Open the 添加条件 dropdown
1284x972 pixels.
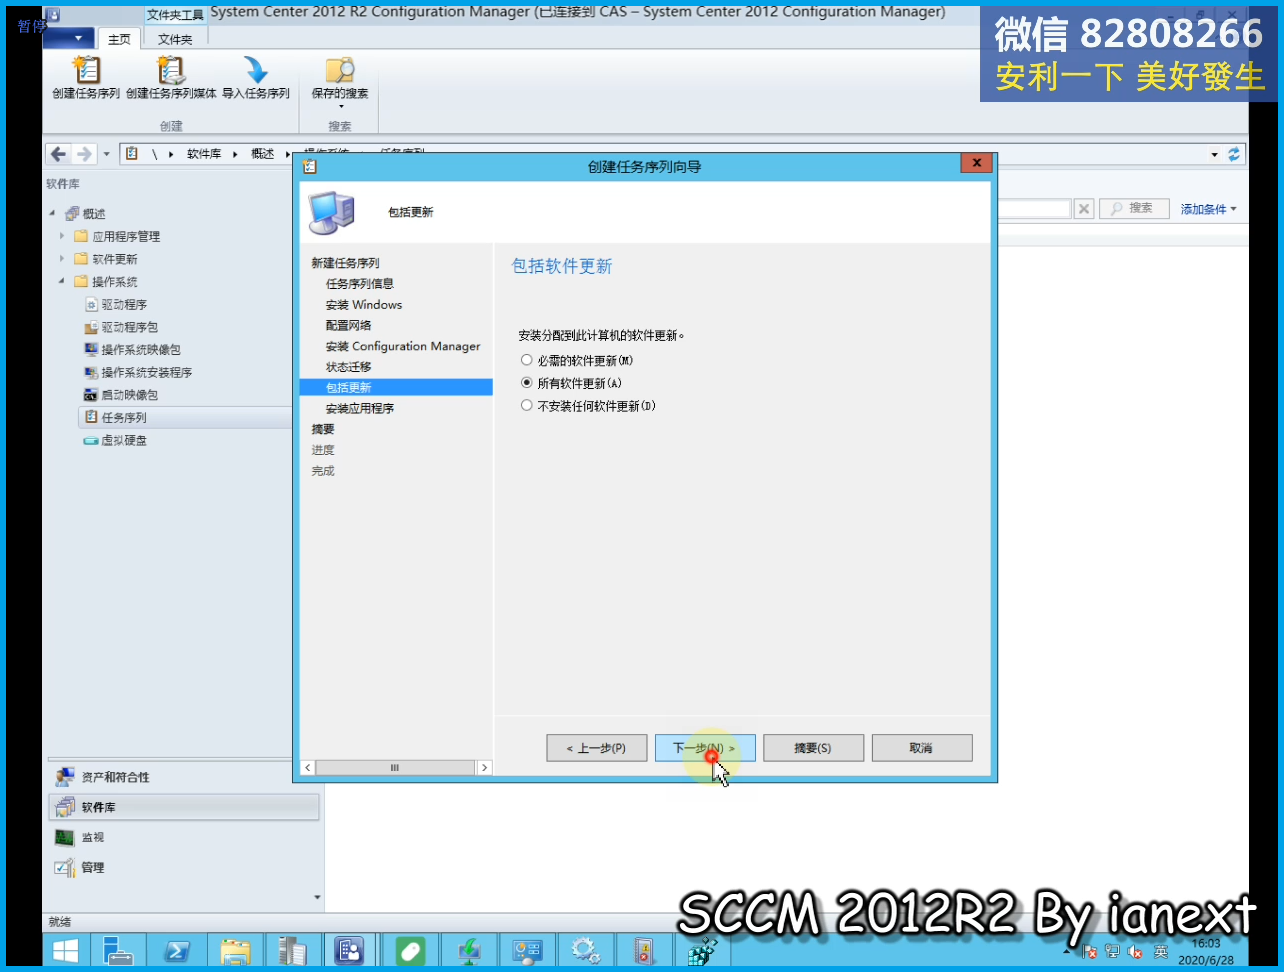(x=1208, y=209)
